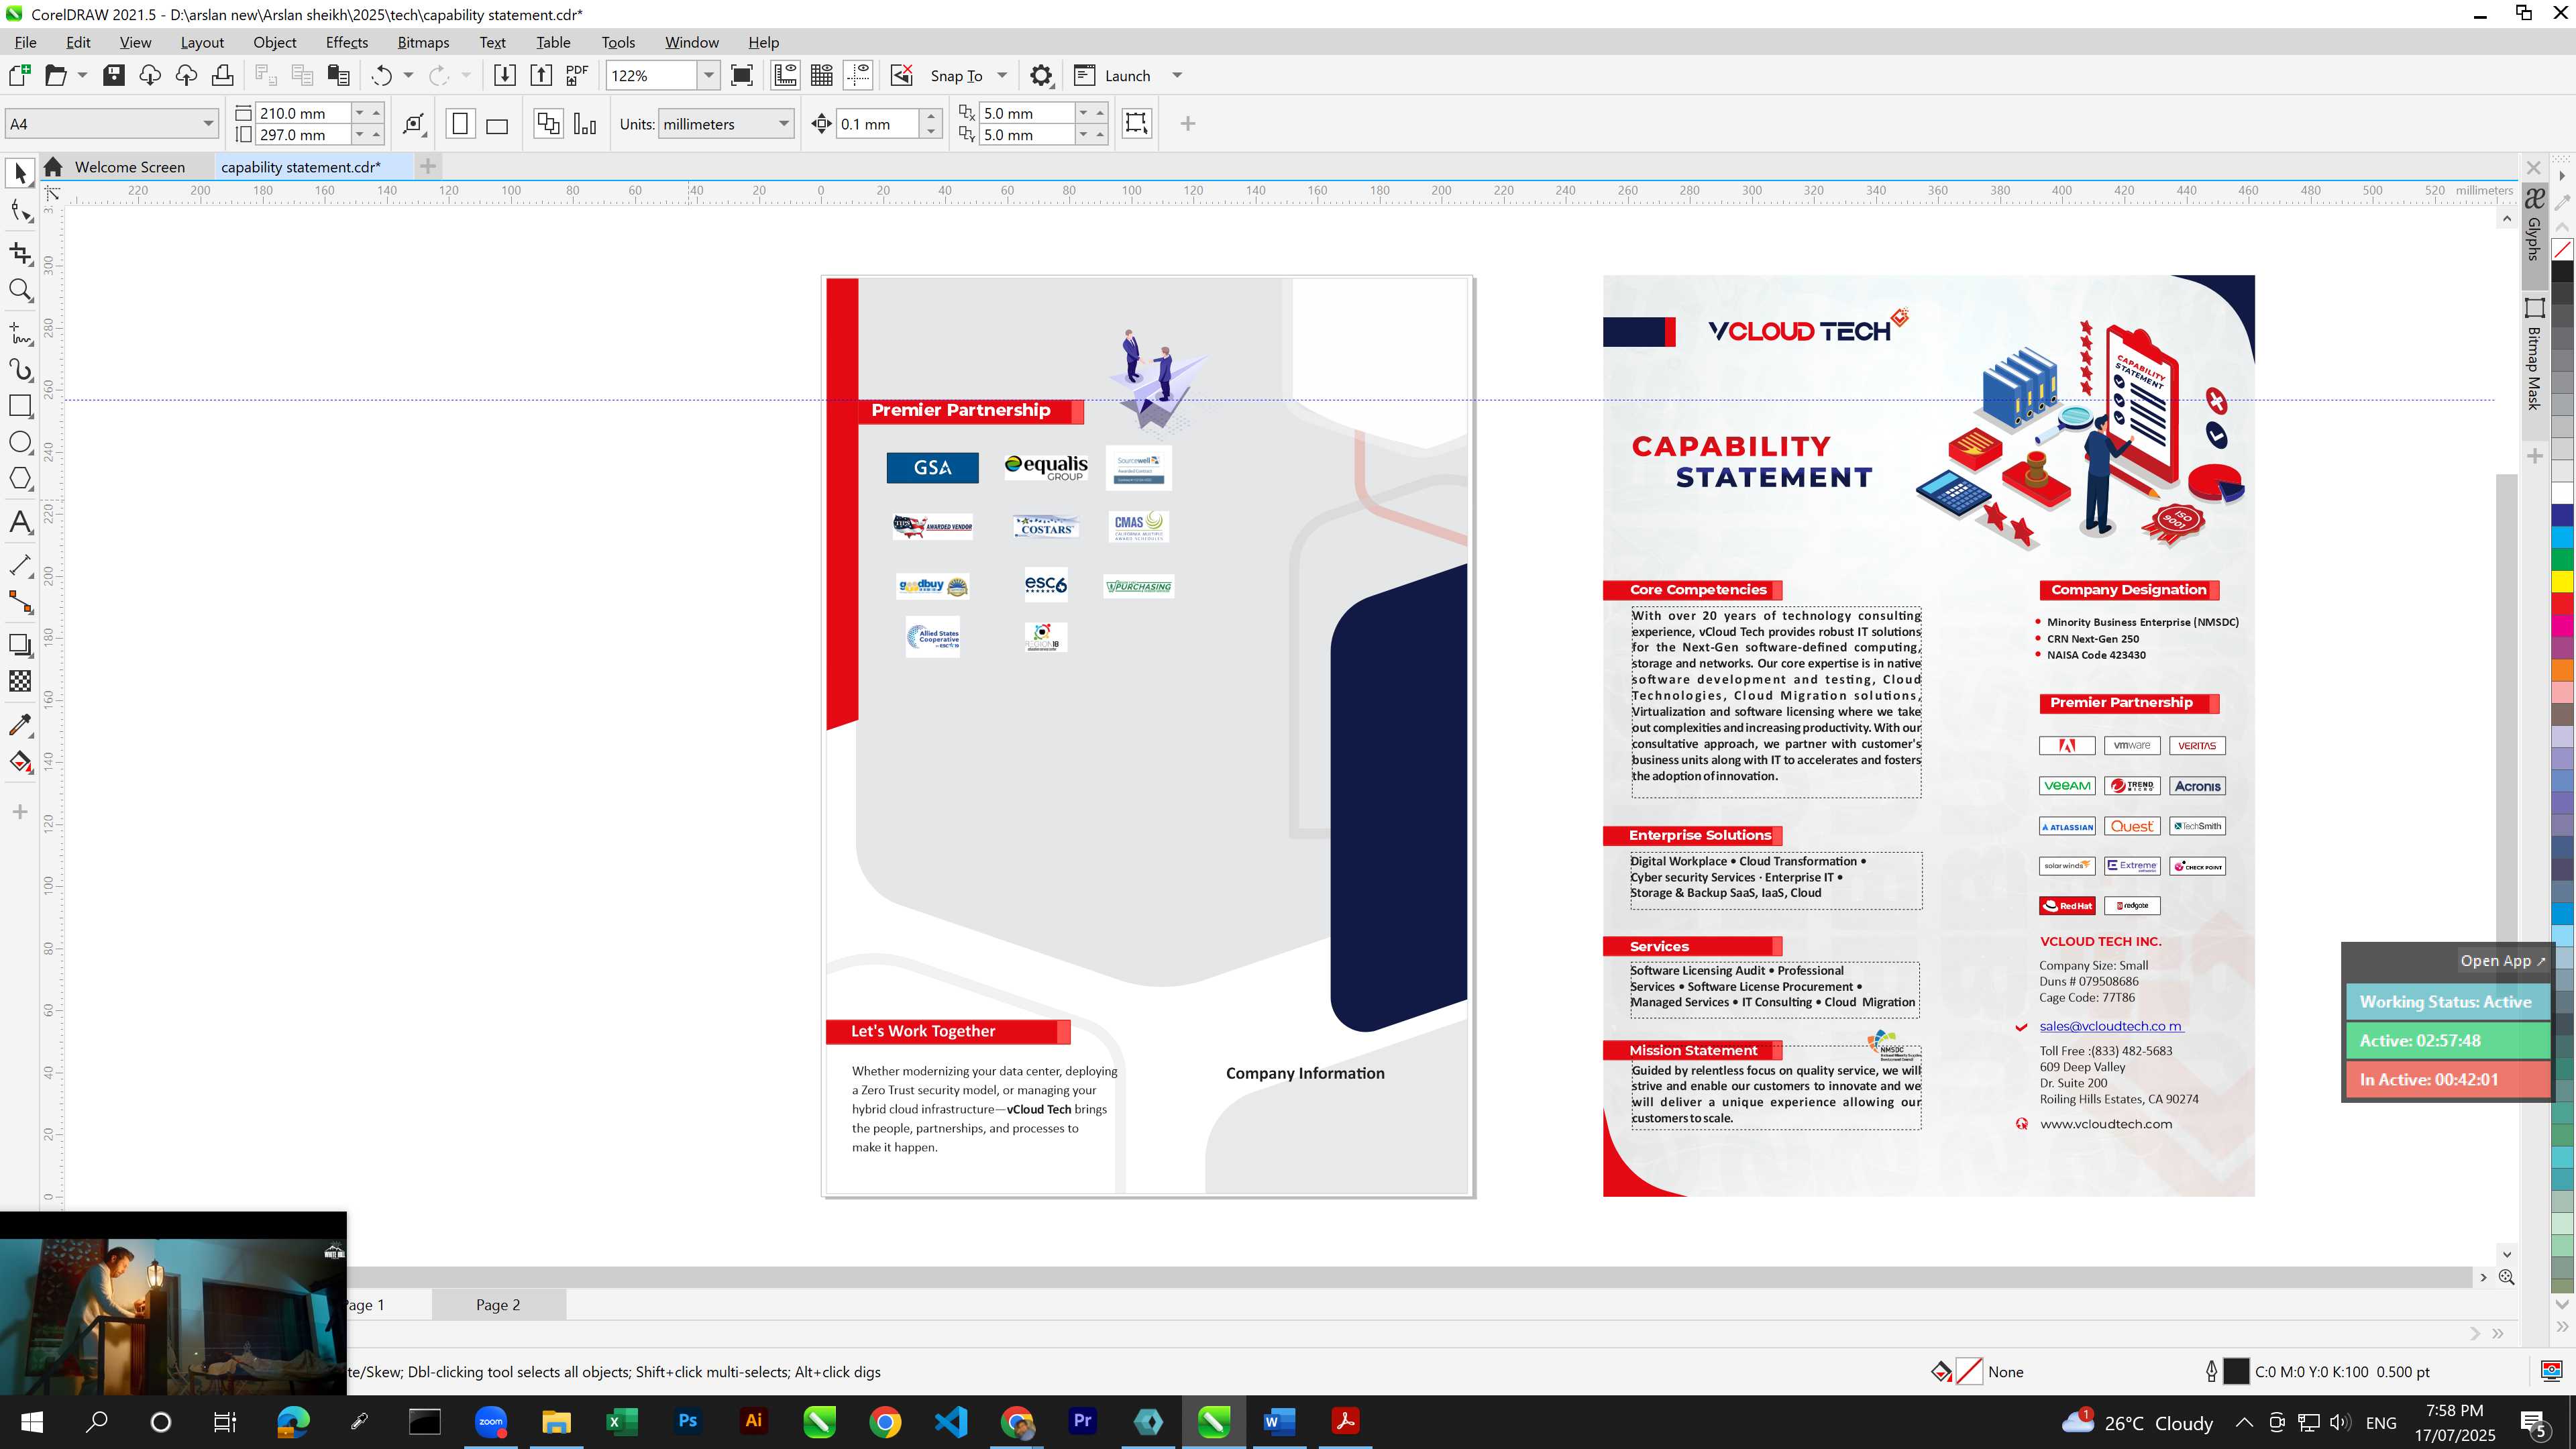Click the Quick customize plus in toolbox
Image resolution: width=2576 pixels, height=1449 pixels.
[20, 812]
